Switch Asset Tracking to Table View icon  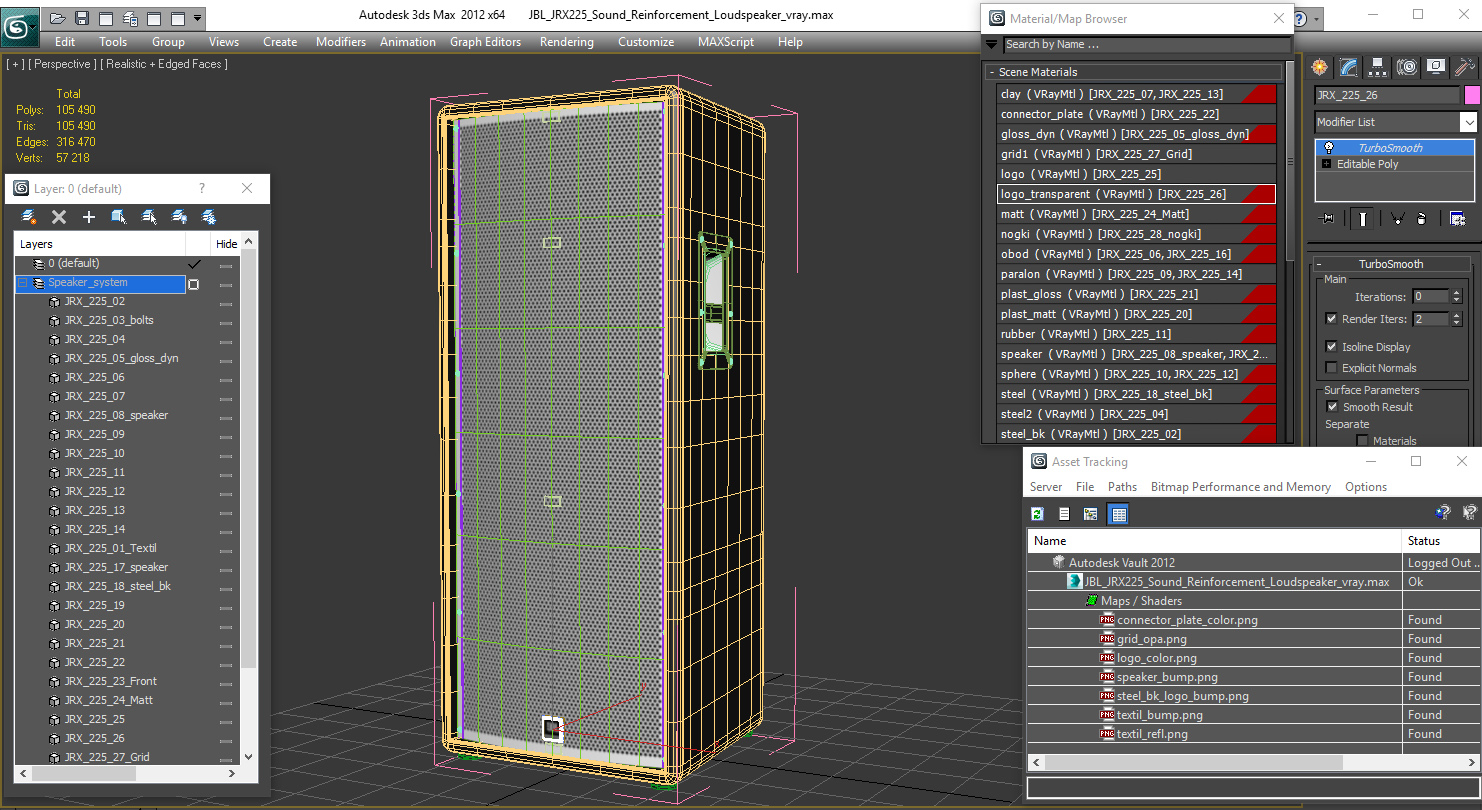pos(1118,514)
